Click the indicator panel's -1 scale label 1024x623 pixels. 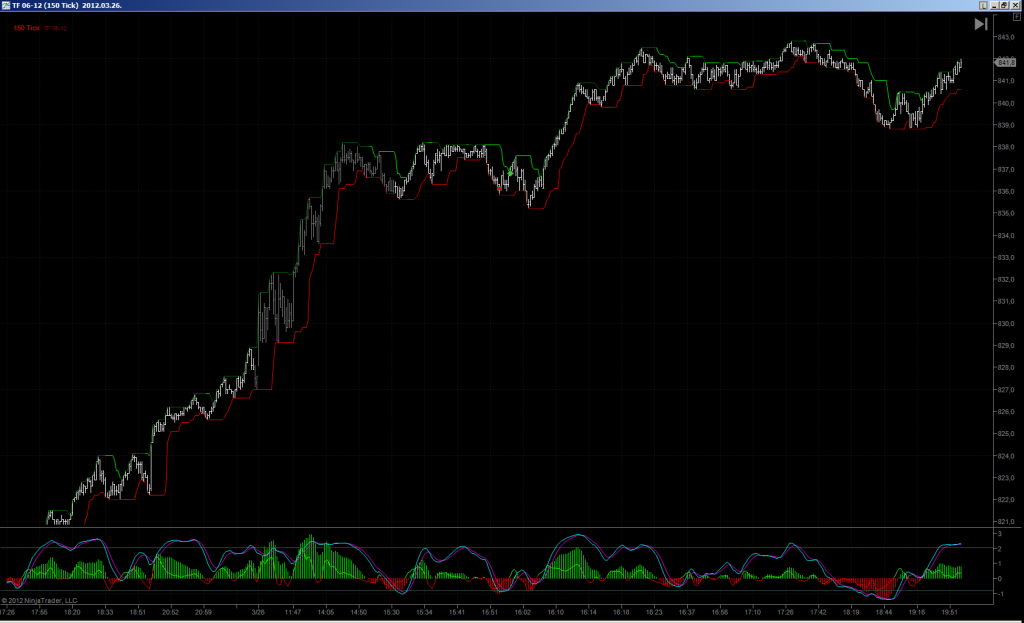click(x=999, y=594)
